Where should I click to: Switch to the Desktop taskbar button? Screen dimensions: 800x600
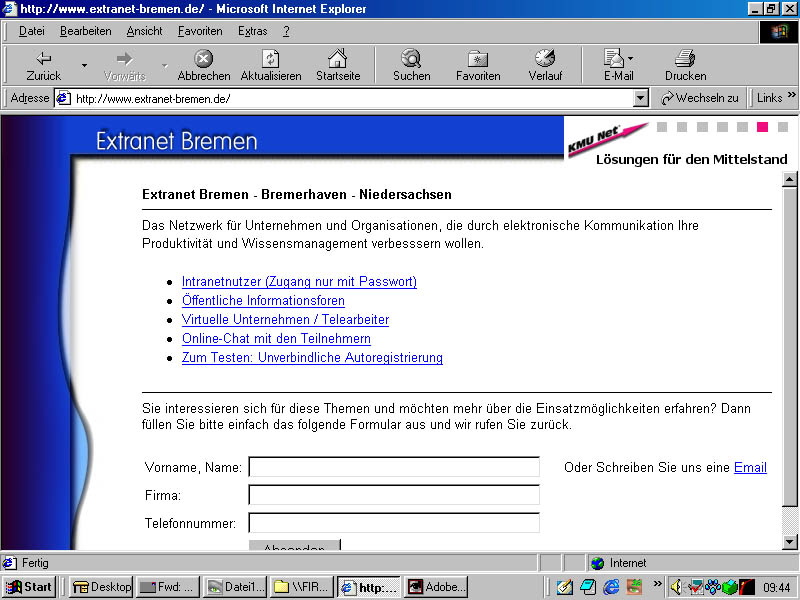[102, 587]
